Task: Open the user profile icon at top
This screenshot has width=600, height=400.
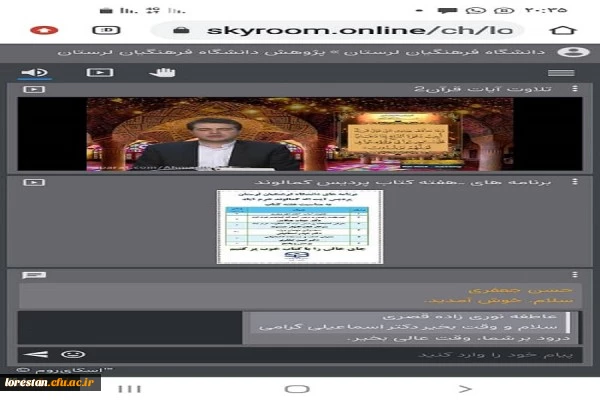Action: point(571,51)
